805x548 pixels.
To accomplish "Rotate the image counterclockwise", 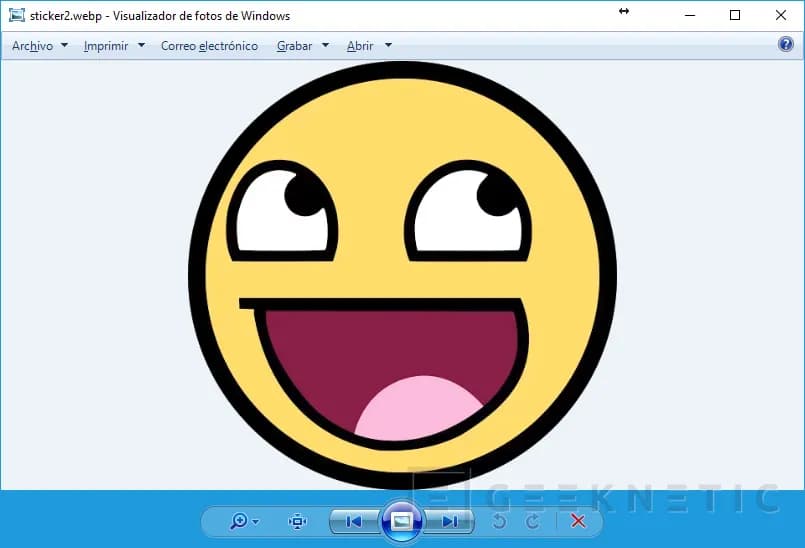I will coord(499,521).
